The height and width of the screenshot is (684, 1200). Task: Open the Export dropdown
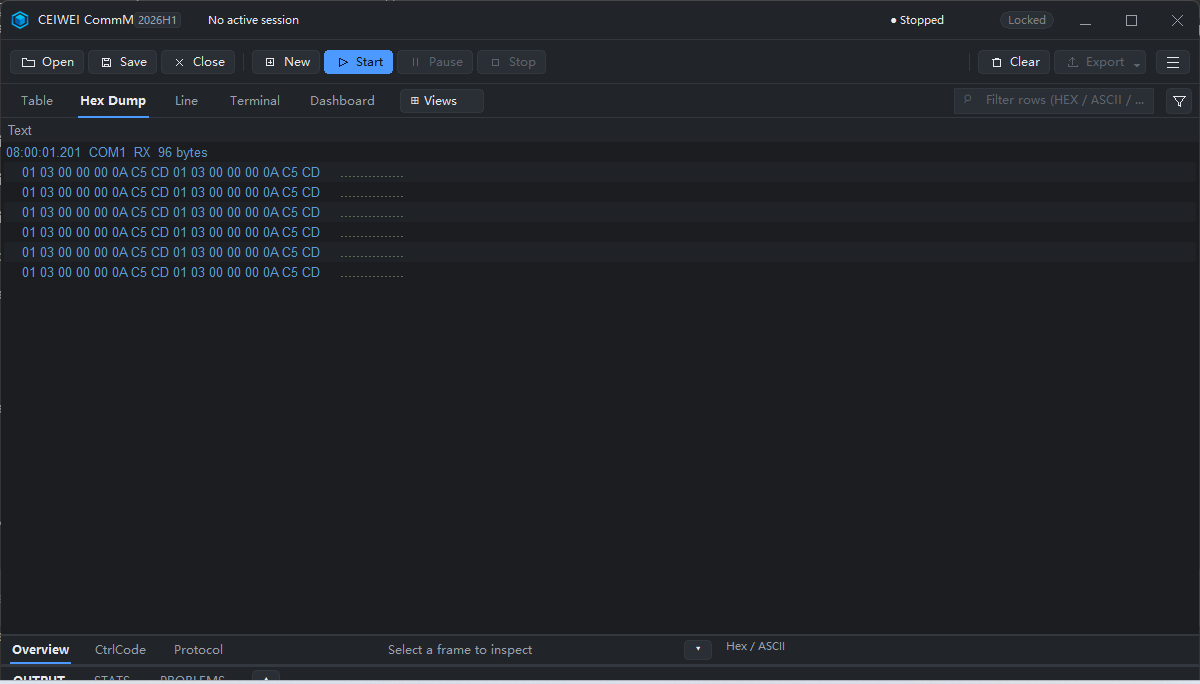click(1100, 62)
